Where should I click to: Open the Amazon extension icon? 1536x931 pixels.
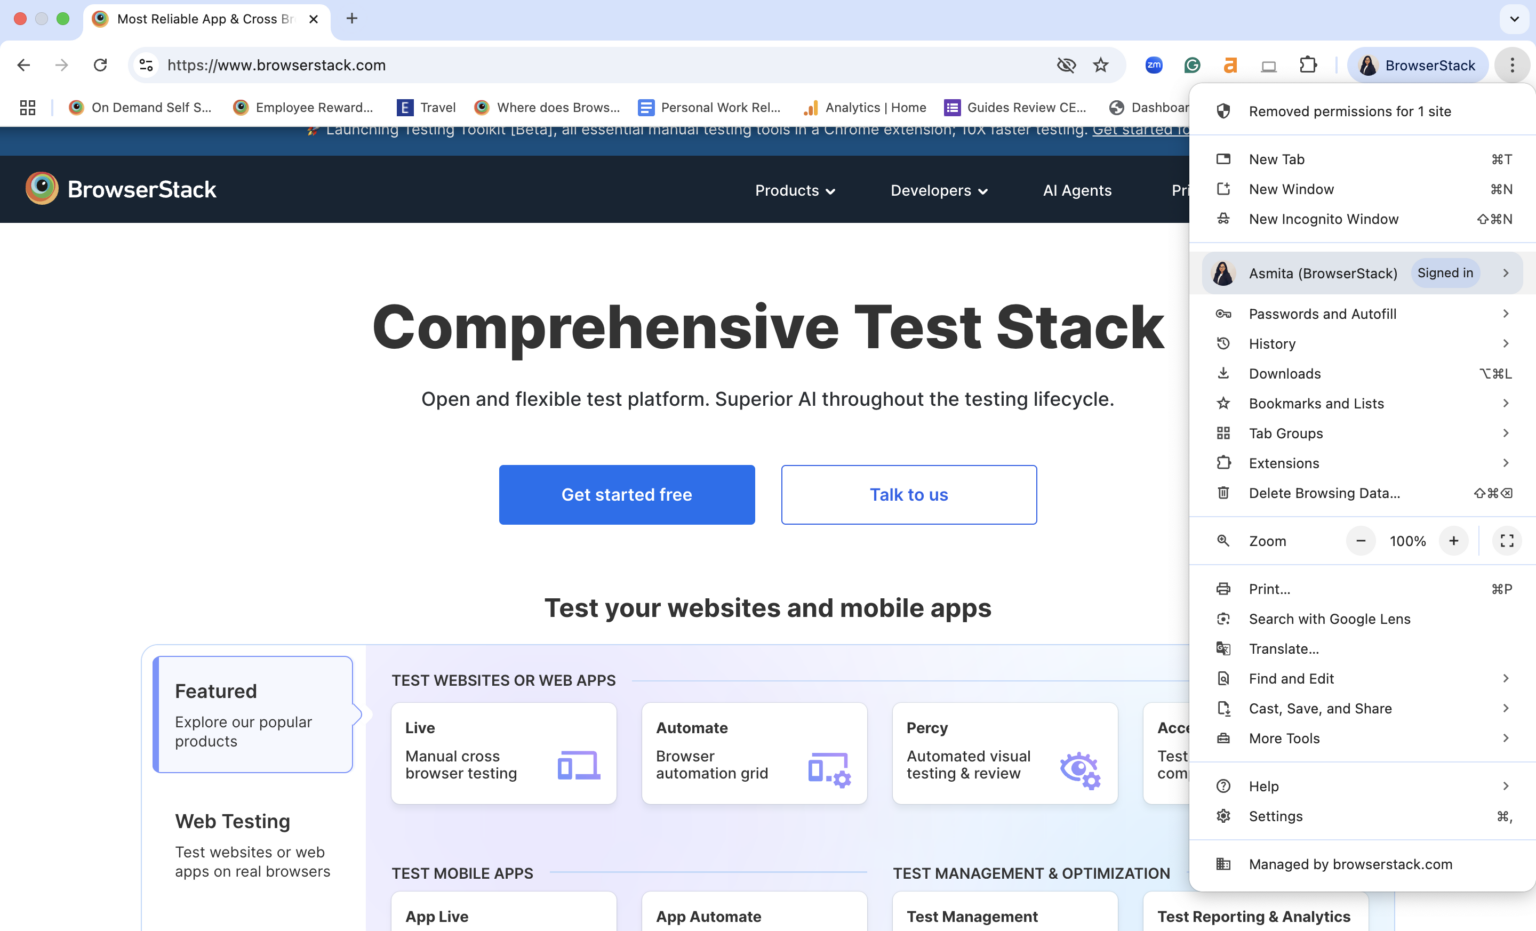pyautogui.click(x=1230, y=64)
